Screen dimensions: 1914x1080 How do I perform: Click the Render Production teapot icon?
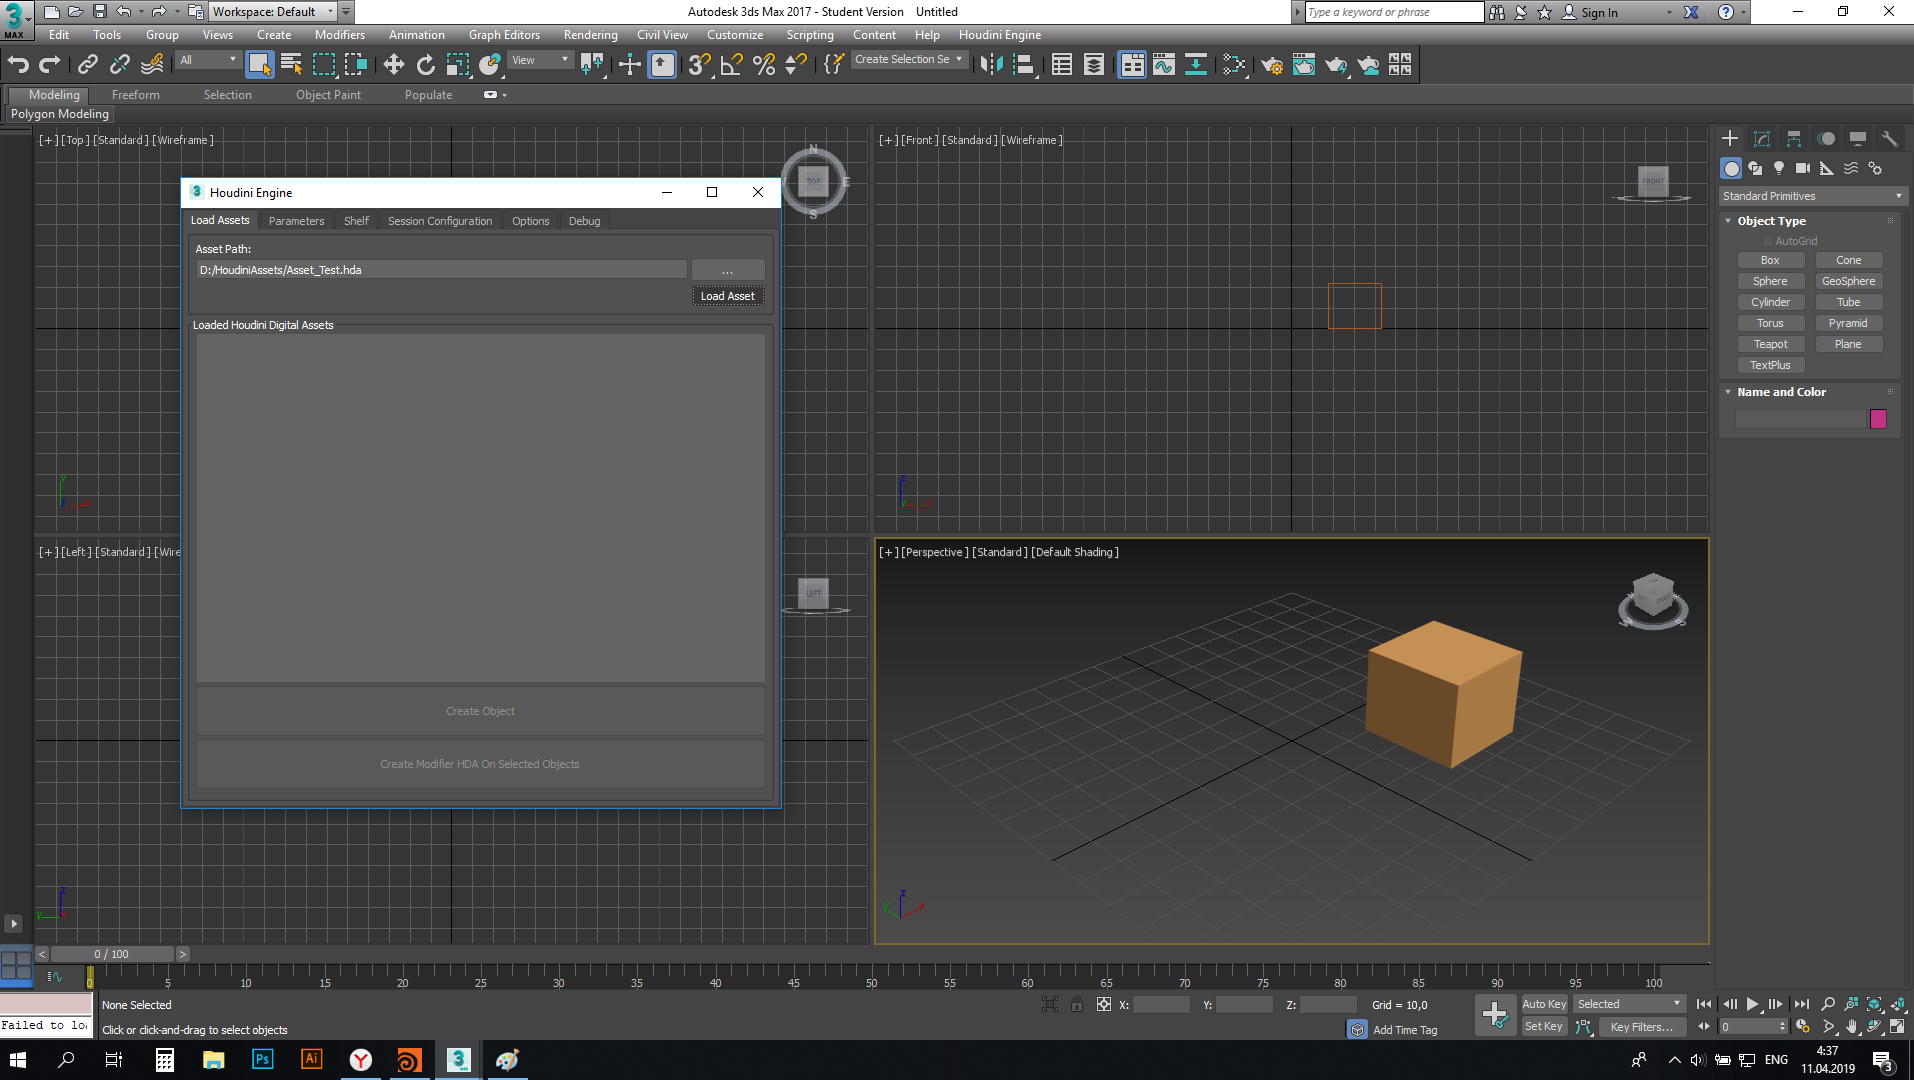pos(1336,65)
